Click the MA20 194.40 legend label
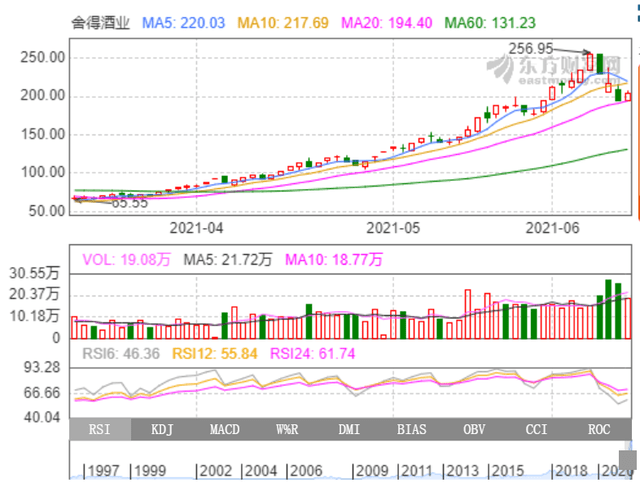 pyautogui.click(x=386, y=23)
